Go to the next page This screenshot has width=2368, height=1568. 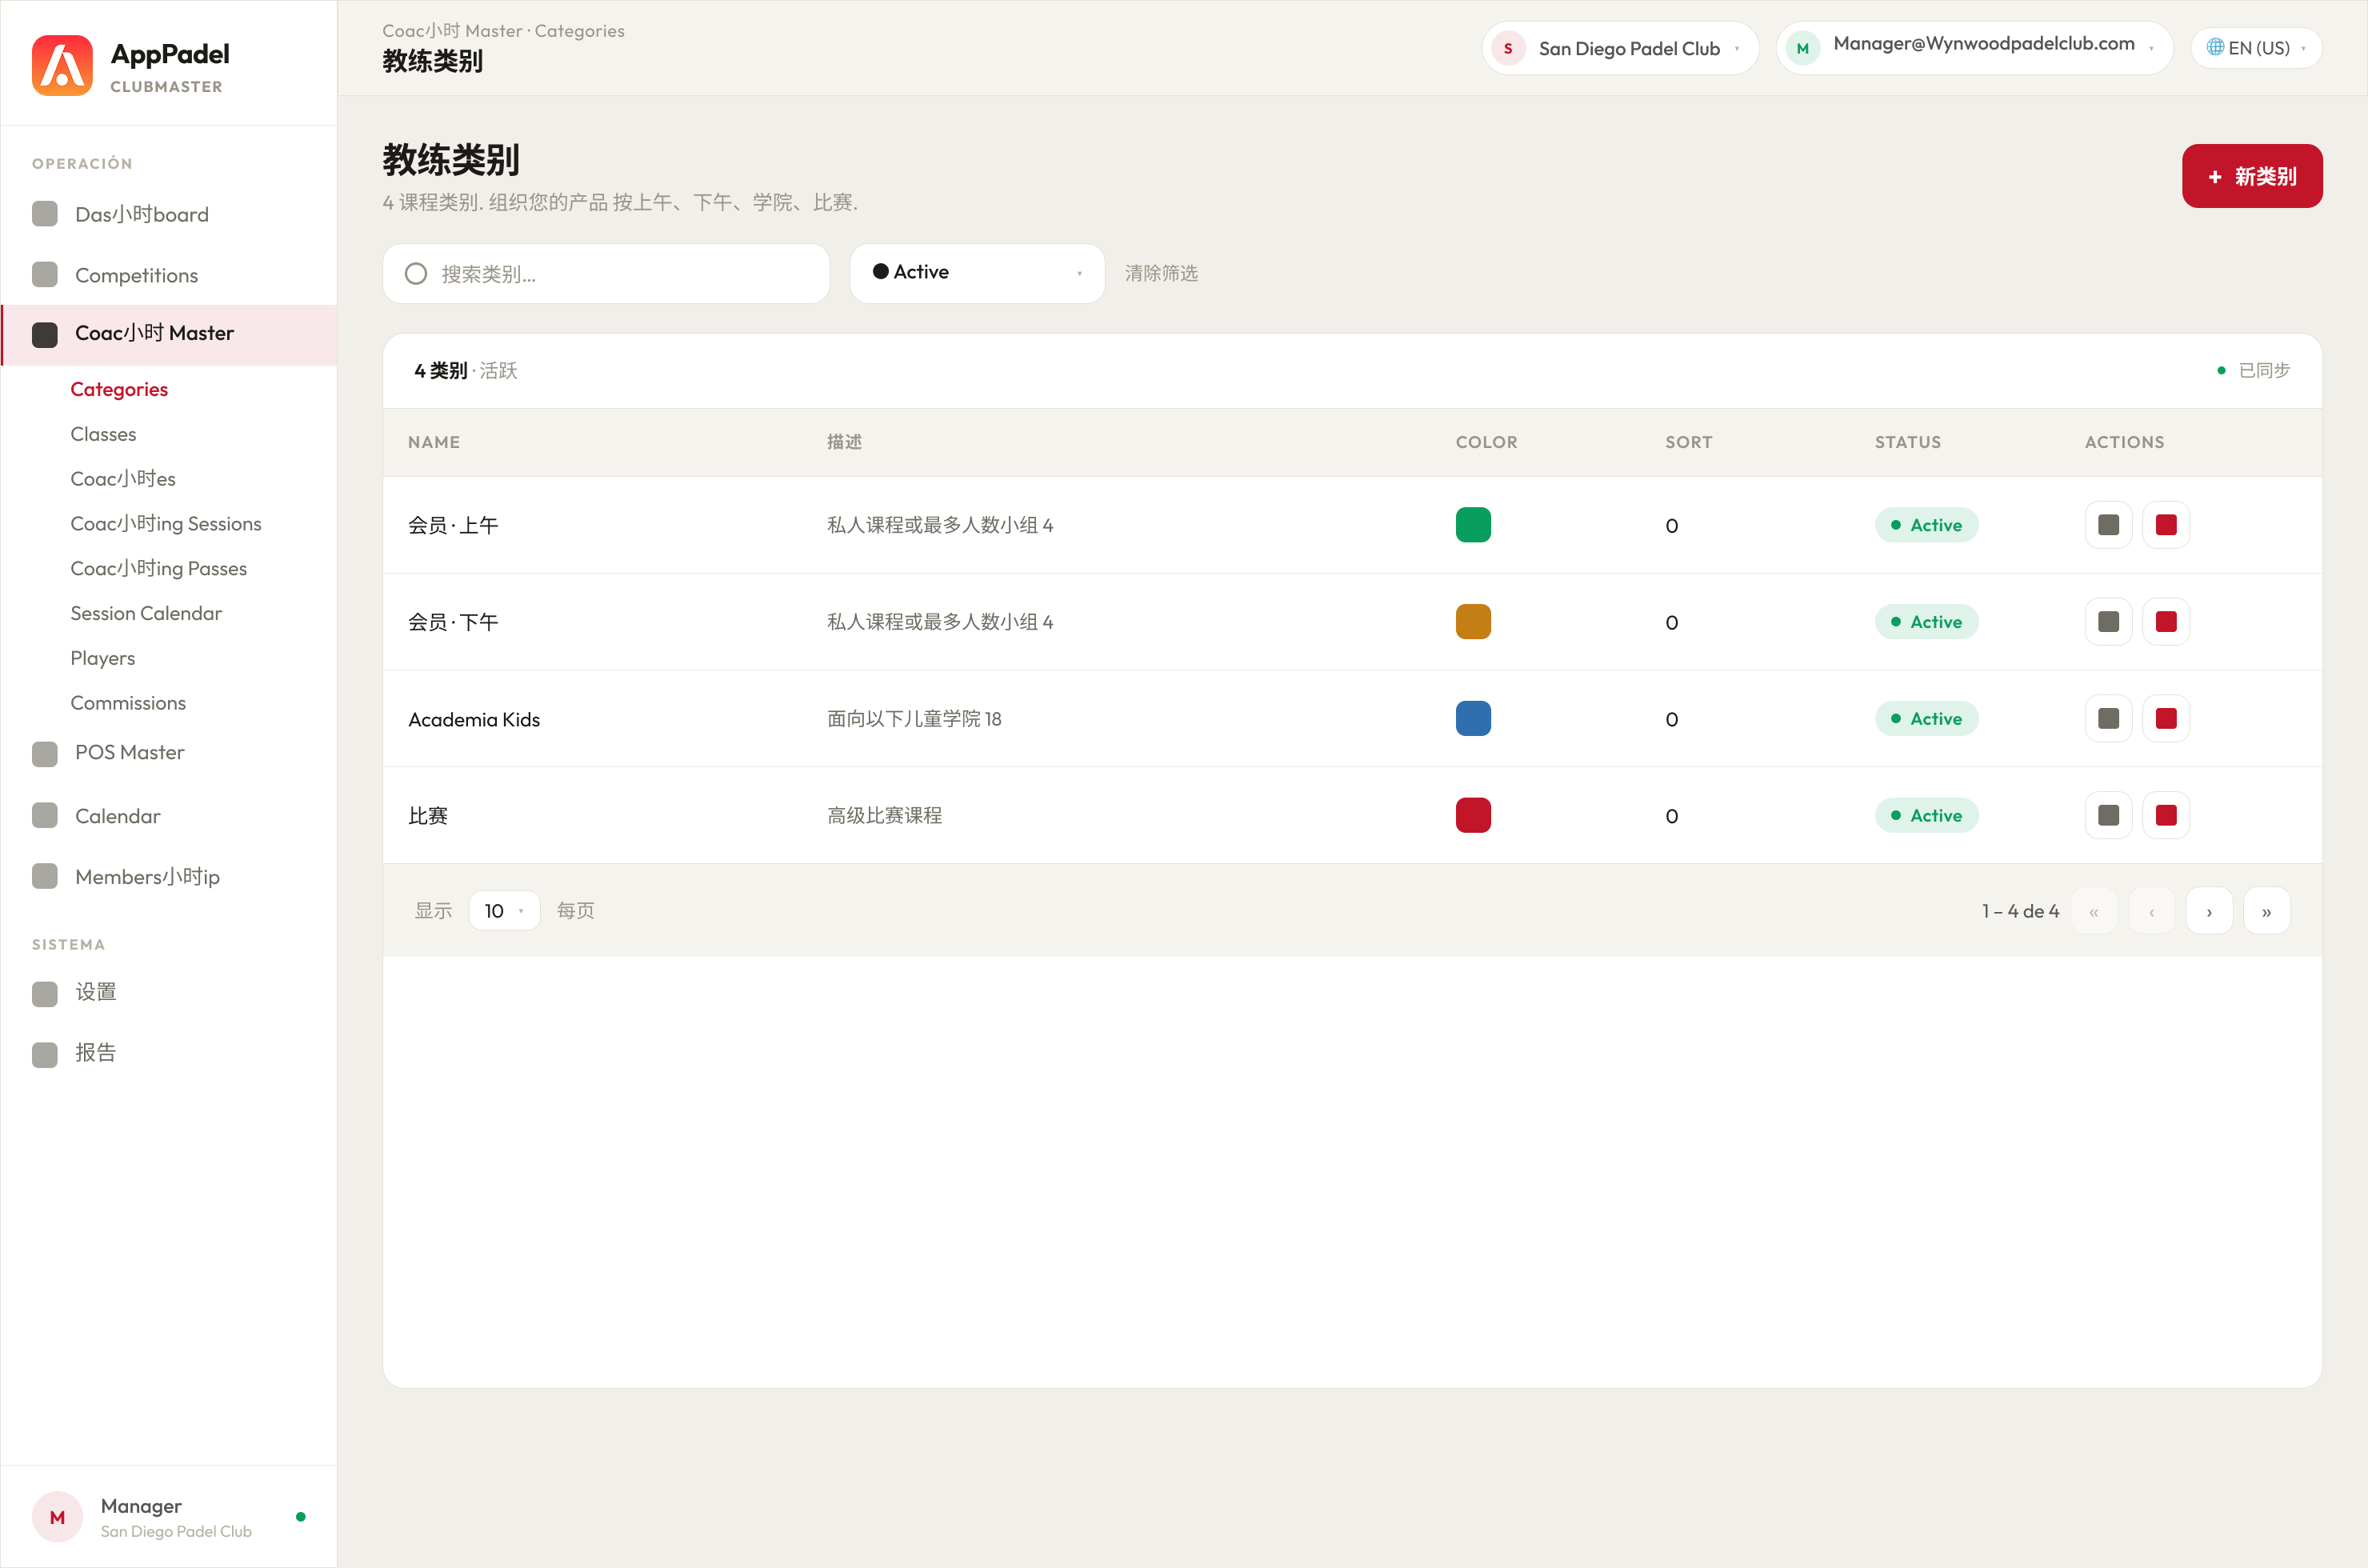[2209, 911]
